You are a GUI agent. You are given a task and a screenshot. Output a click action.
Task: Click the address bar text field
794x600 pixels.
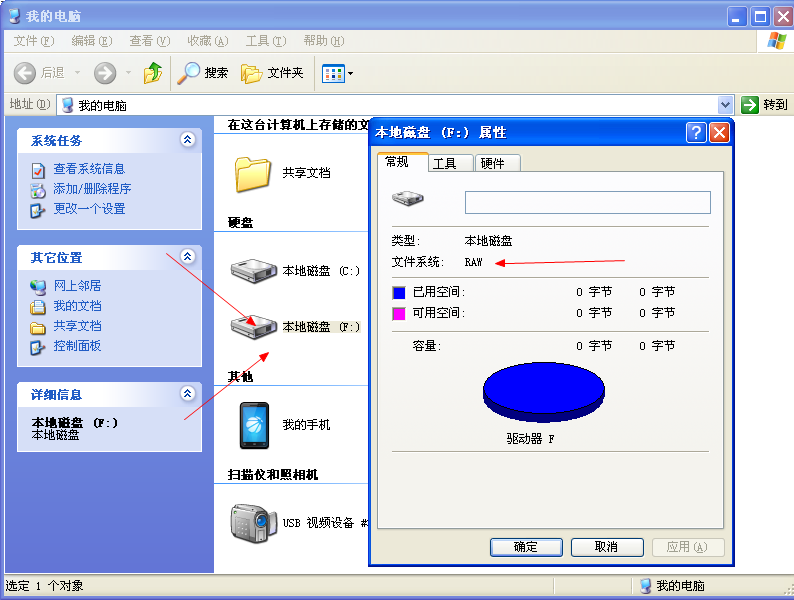point(395,105)
